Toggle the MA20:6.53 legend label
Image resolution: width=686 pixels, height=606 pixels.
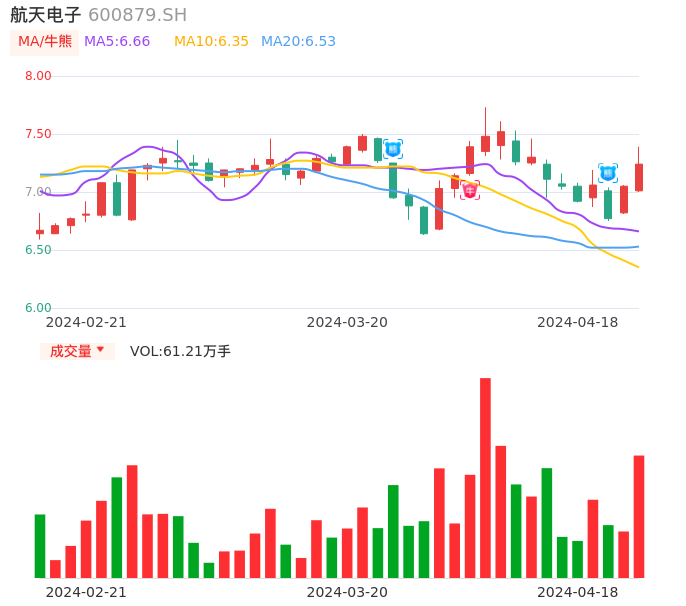(x=298, y=42)
